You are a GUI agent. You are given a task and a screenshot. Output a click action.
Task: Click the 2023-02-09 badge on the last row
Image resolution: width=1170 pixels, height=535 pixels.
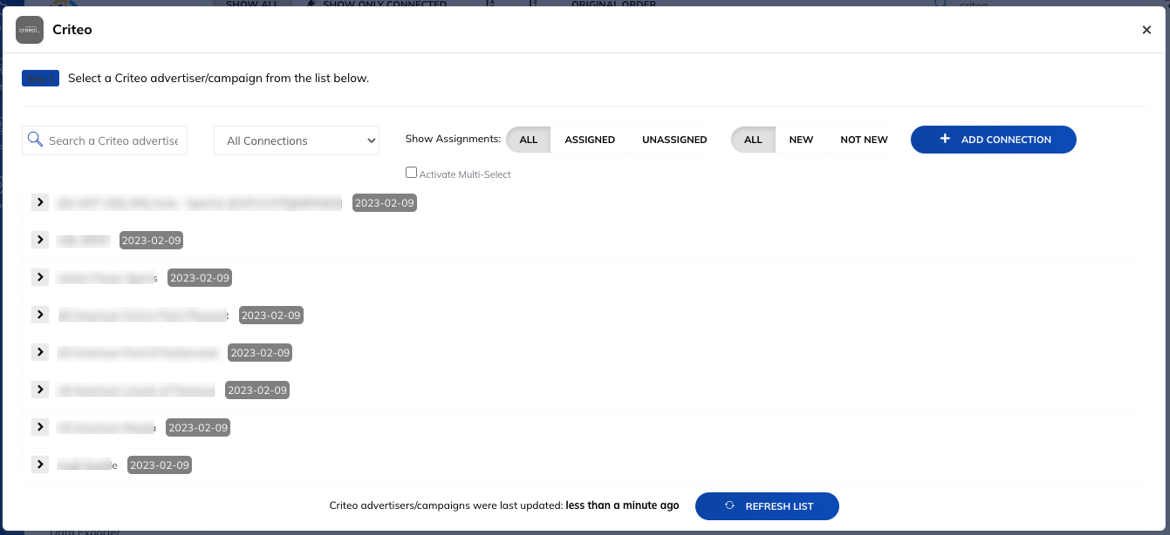click(x=160, y=465)
